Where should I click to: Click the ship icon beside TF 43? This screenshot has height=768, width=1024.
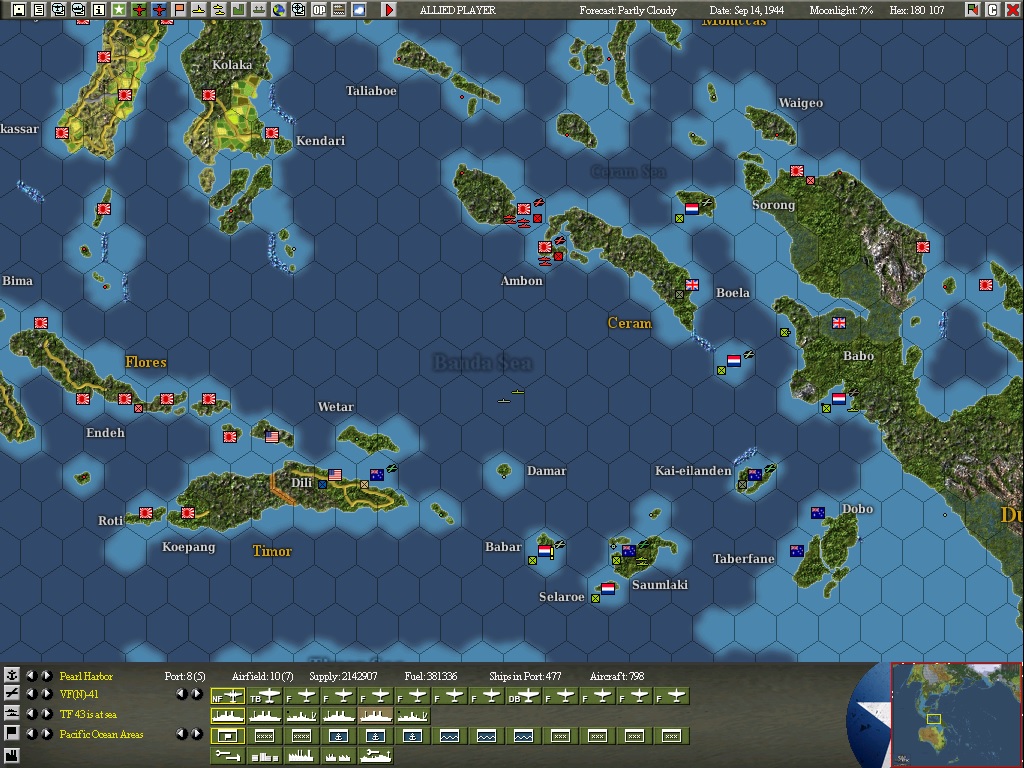tap(11, 713)
